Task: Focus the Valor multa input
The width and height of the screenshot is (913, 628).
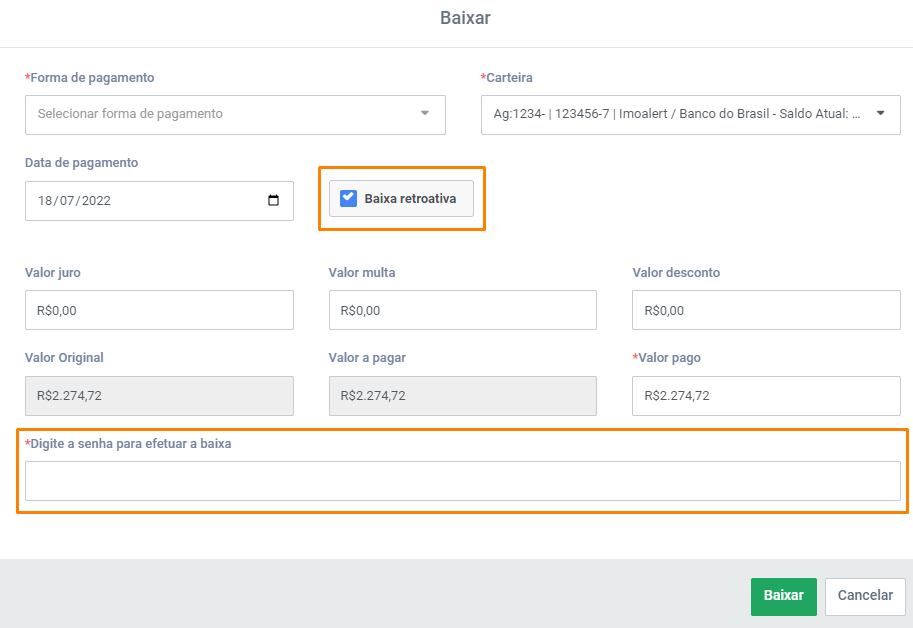Action: pos(462,310)
